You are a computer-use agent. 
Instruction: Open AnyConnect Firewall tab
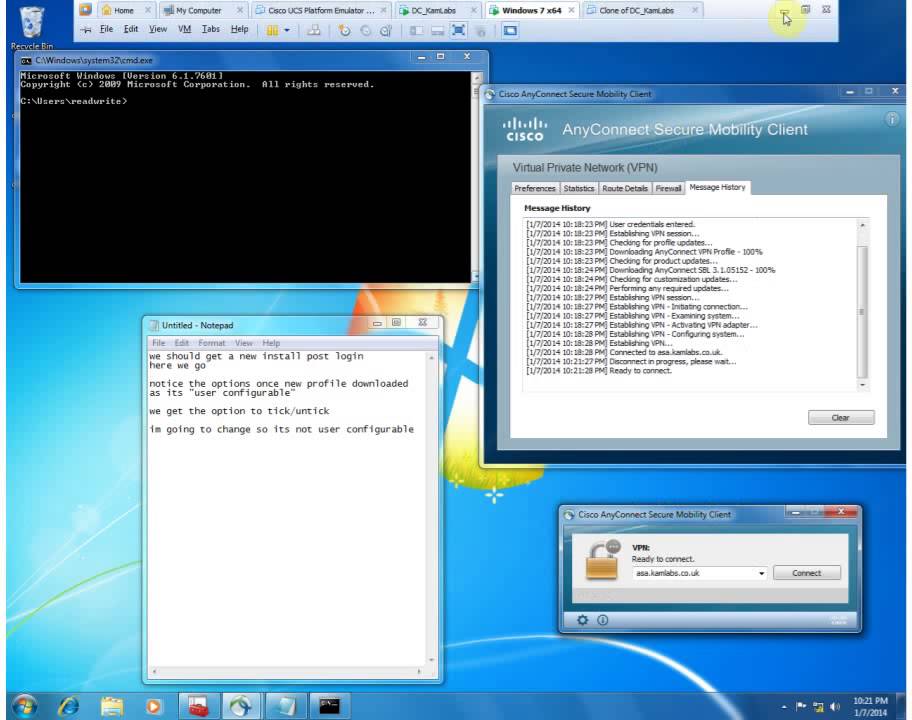coord(668,188)
